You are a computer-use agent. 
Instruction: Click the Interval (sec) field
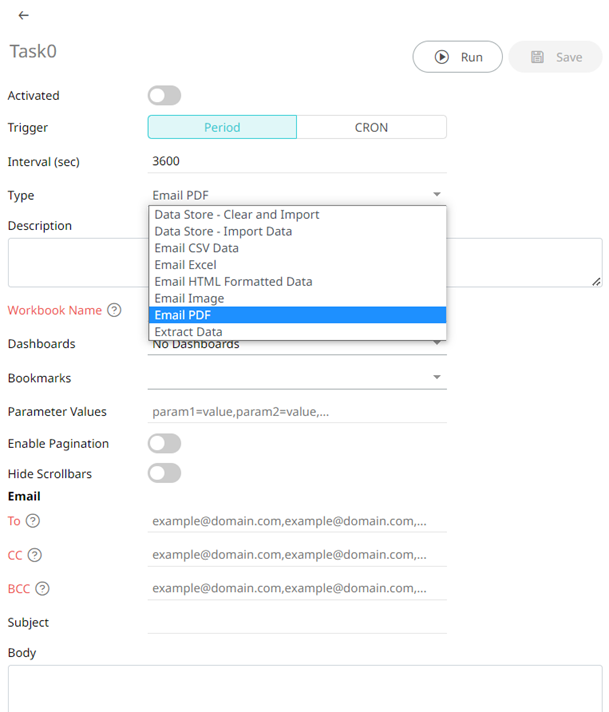click(296, 161)
